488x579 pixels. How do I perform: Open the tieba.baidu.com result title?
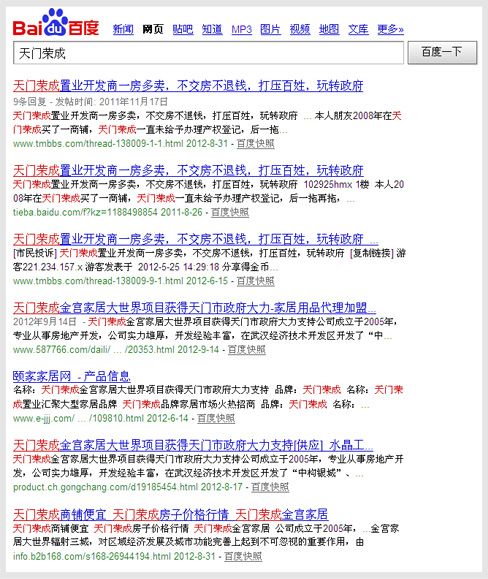tap(188, 170)
